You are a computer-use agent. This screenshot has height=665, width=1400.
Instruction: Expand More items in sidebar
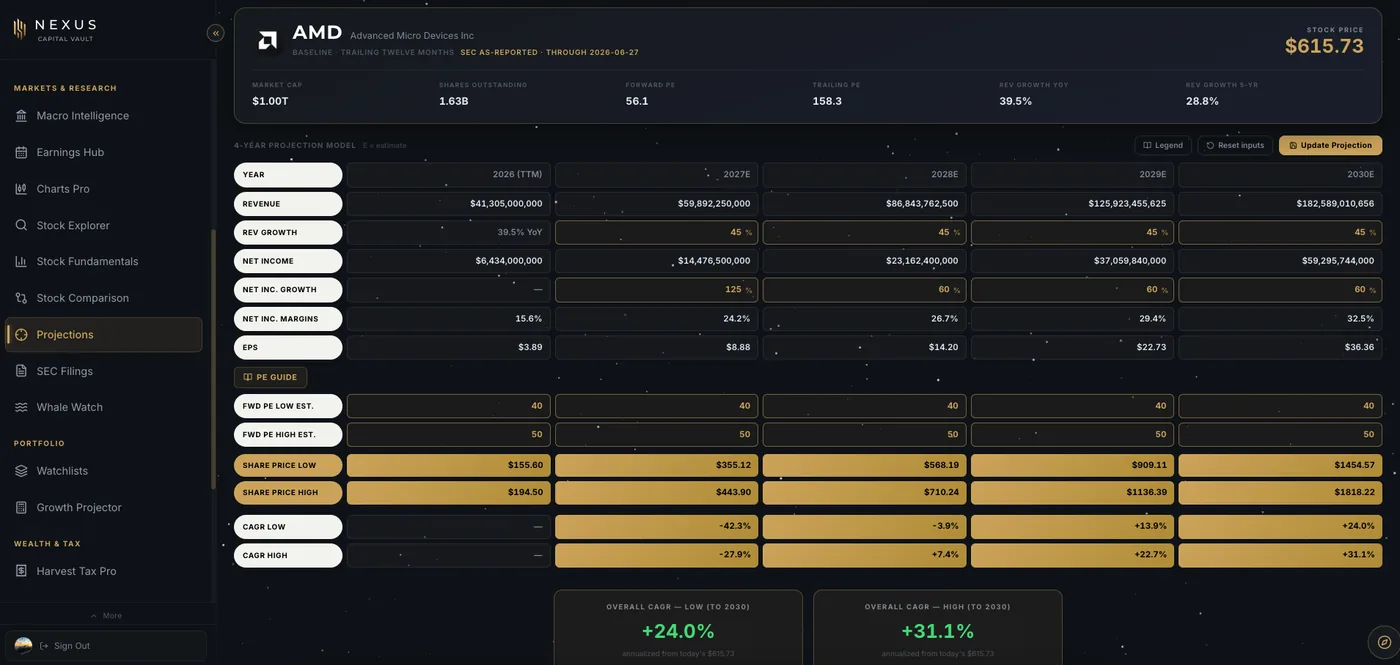pos(106,615)
